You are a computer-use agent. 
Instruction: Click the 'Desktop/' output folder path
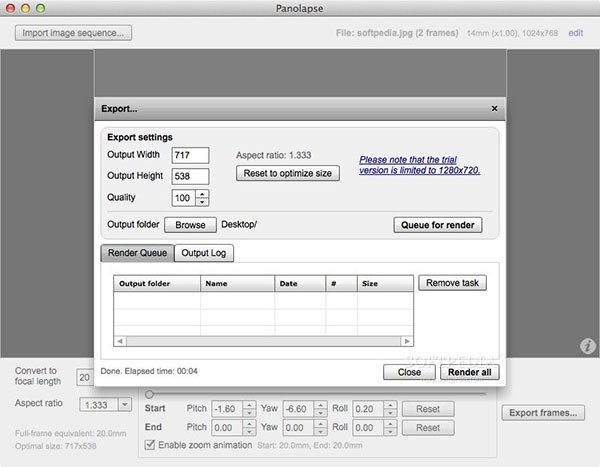[239, 224]
